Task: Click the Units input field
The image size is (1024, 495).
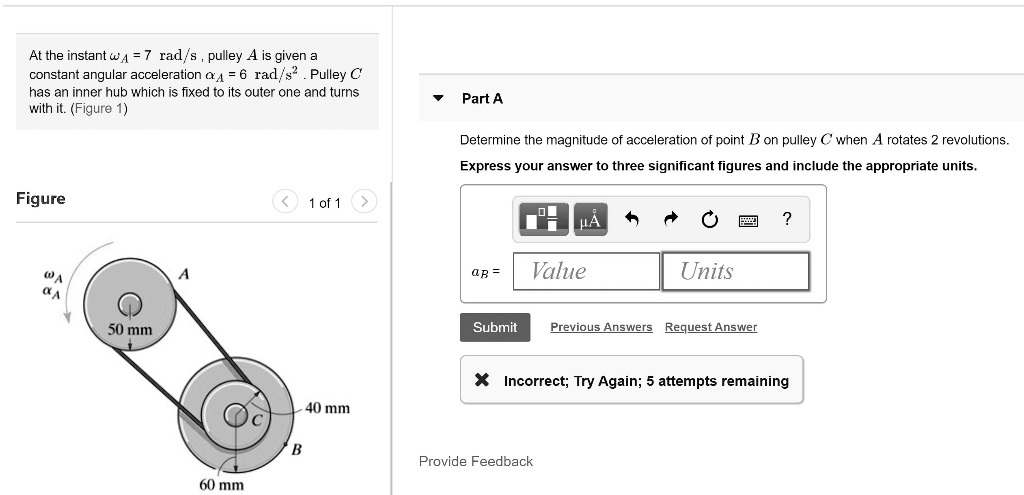Action: [735, 271]
